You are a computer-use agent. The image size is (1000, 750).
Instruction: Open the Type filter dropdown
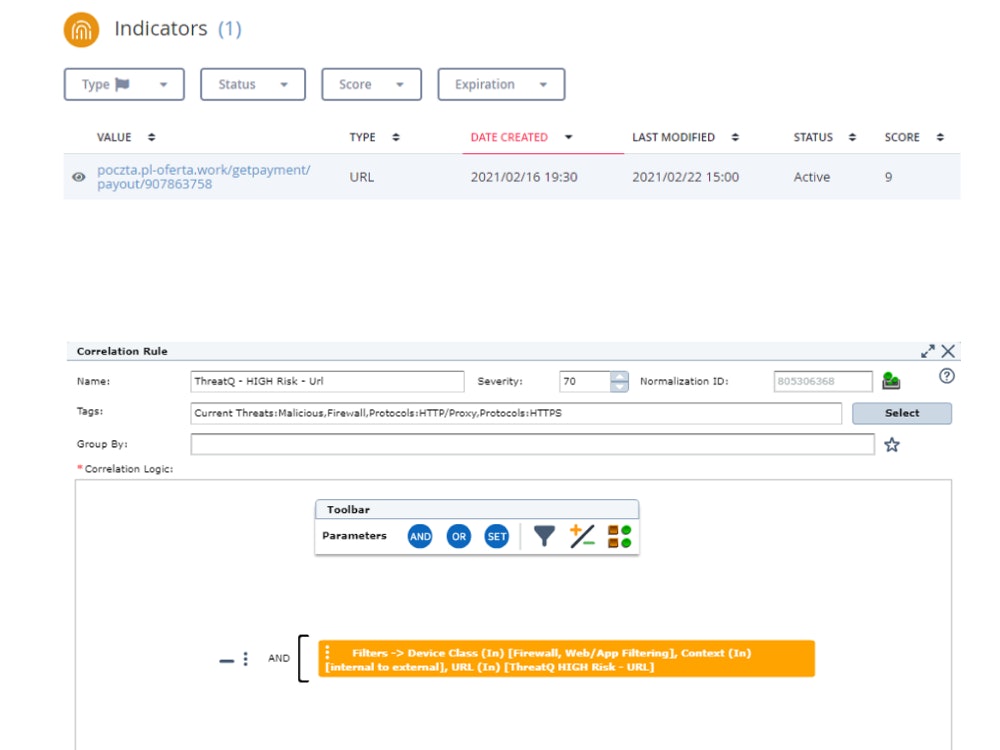pos(124,85)
